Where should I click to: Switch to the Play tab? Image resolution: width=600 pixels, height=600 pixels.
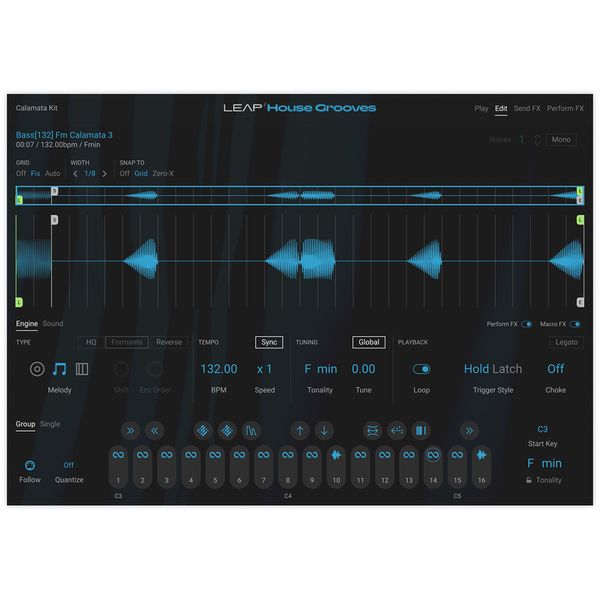pos(481,109)
